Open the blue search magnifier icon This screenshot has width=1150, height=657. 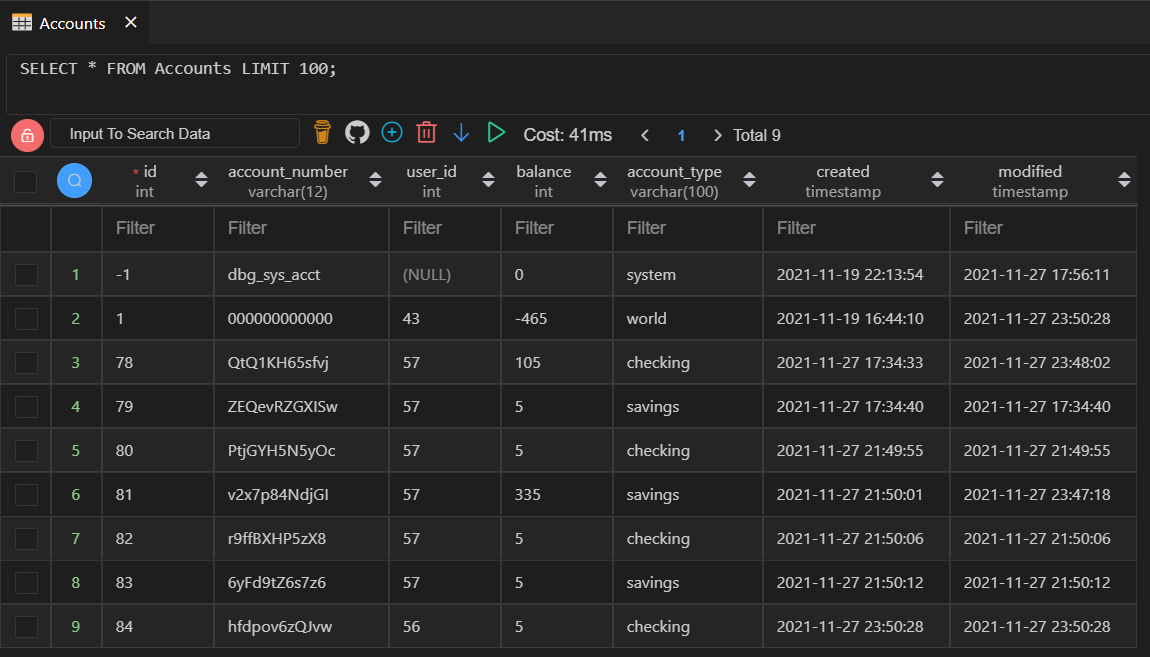[74, 180]
